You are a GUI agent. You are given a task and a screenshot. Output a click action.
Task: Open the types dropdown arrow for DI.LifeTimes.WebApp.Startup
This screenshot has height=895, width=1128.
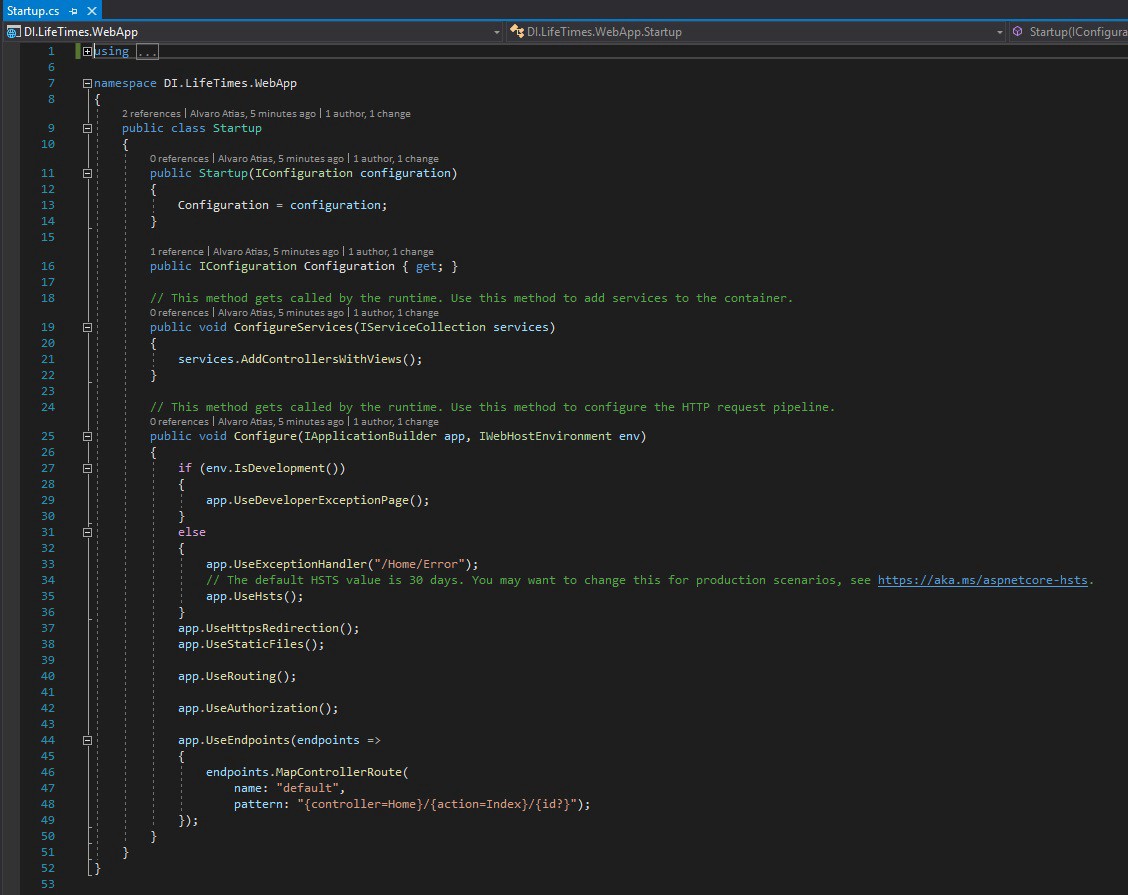[x=999, y=32]
